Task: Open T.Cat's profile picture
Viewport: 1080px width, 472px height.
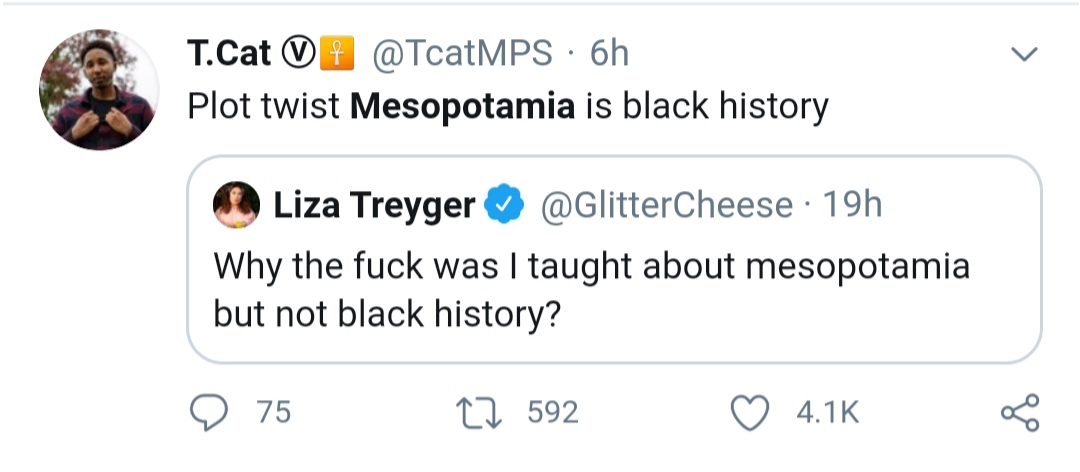Action: point(99,90)
